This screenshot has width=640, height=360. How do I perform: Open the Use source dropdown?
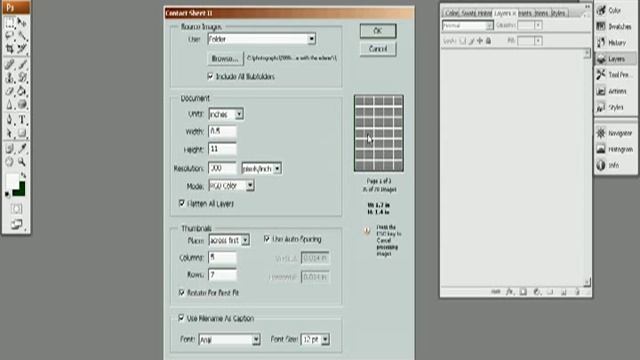(x=262, y=39)
